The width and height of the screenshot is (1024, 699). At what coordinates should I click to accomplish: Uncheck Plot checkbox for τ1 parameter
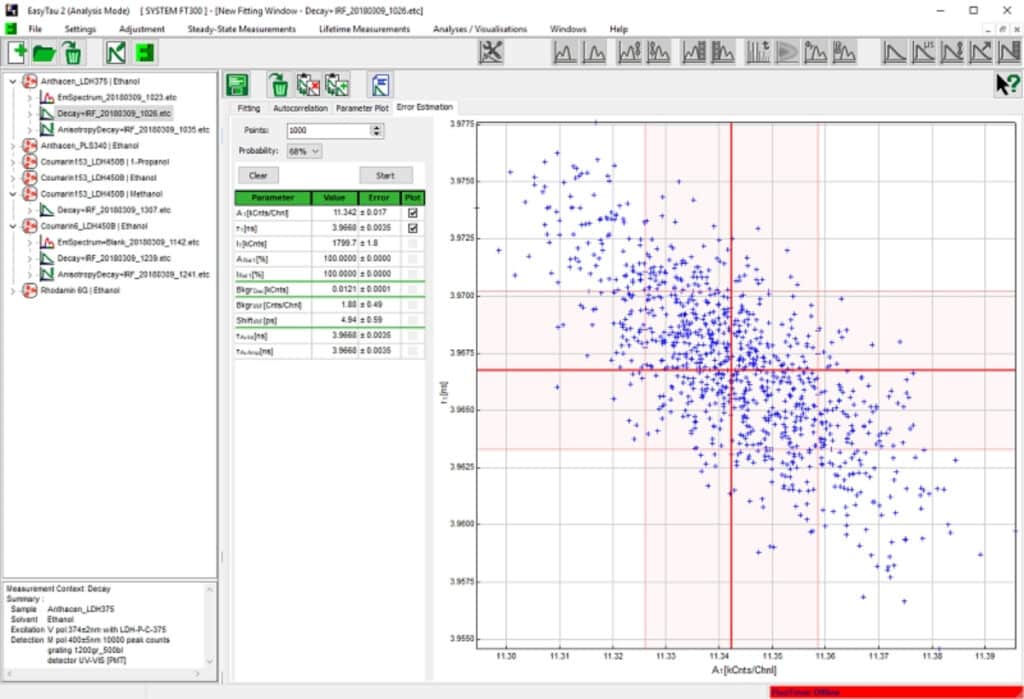pyautogui.click(x=413, y=228)
